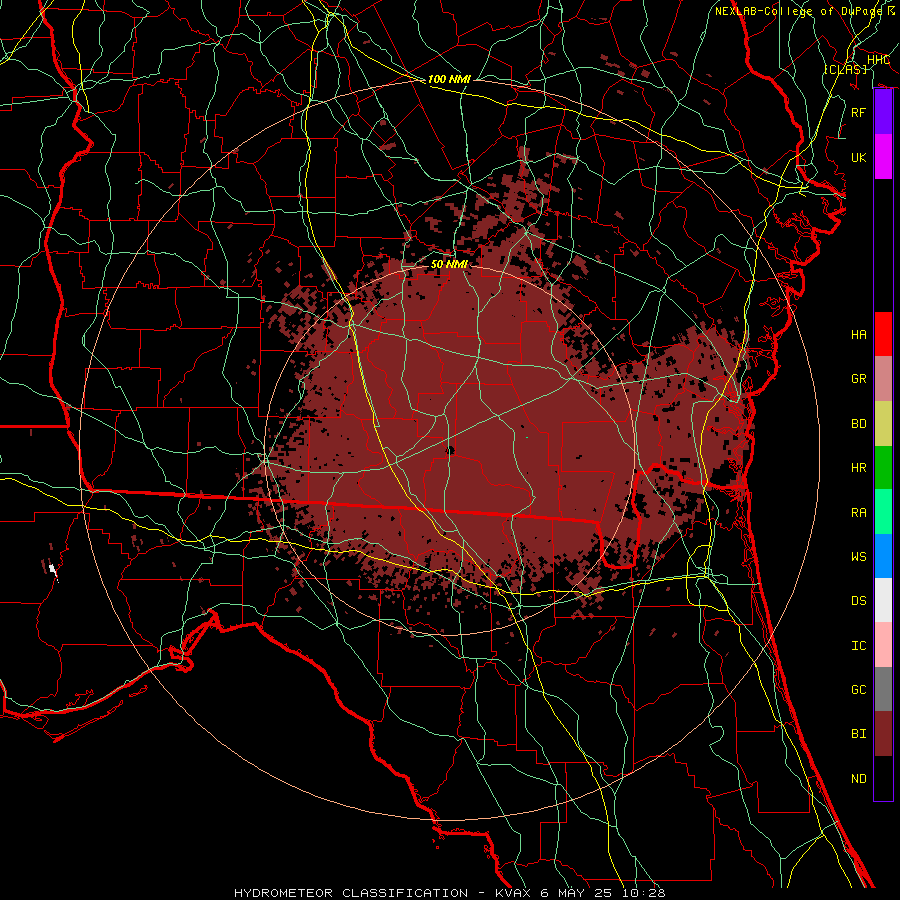Viewport: 900px width, 900px height.
Task: Click the small white echo in the southwest
Action: (53, 570)
